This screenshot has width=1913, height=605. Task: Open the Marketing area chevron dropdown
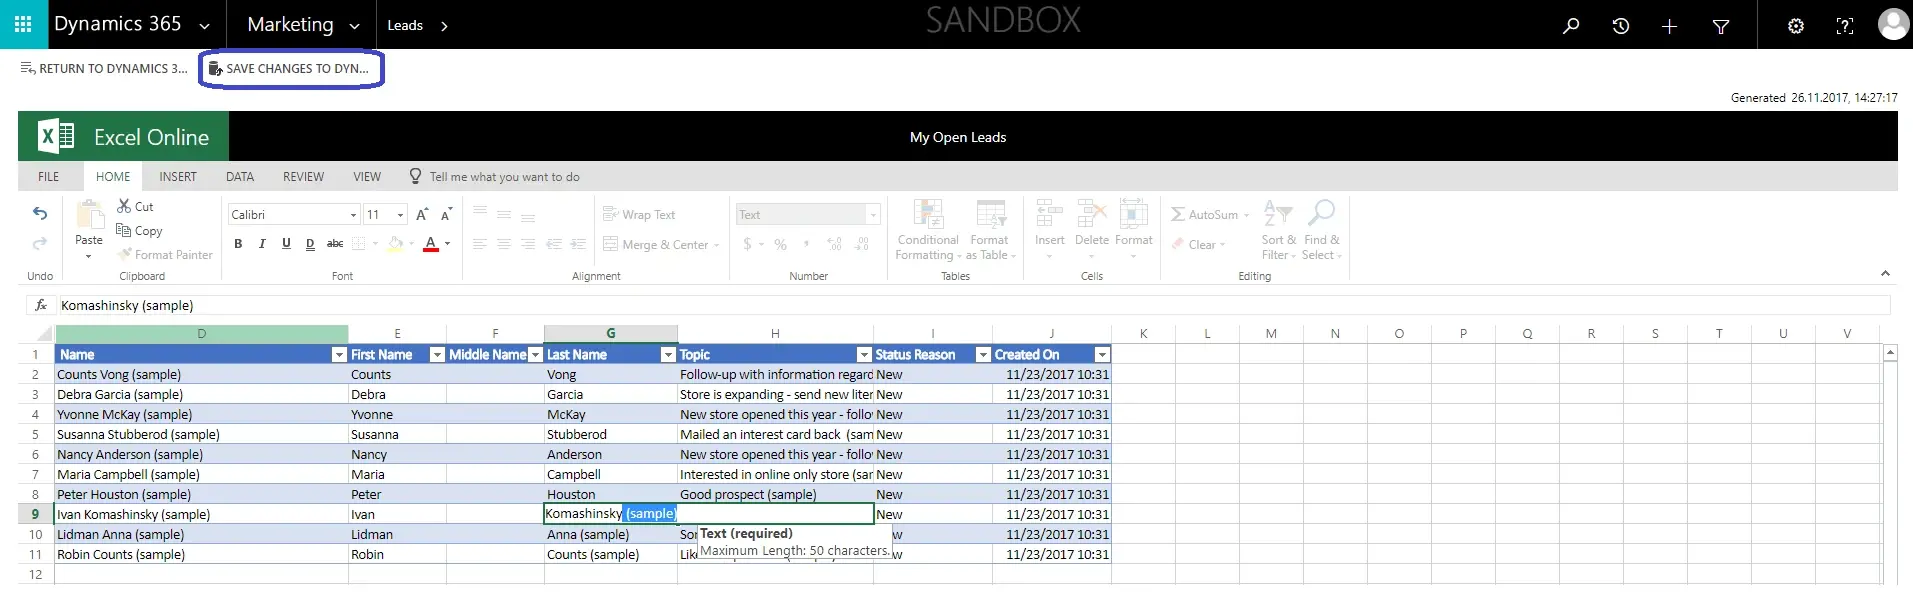(x=354, y=26)
